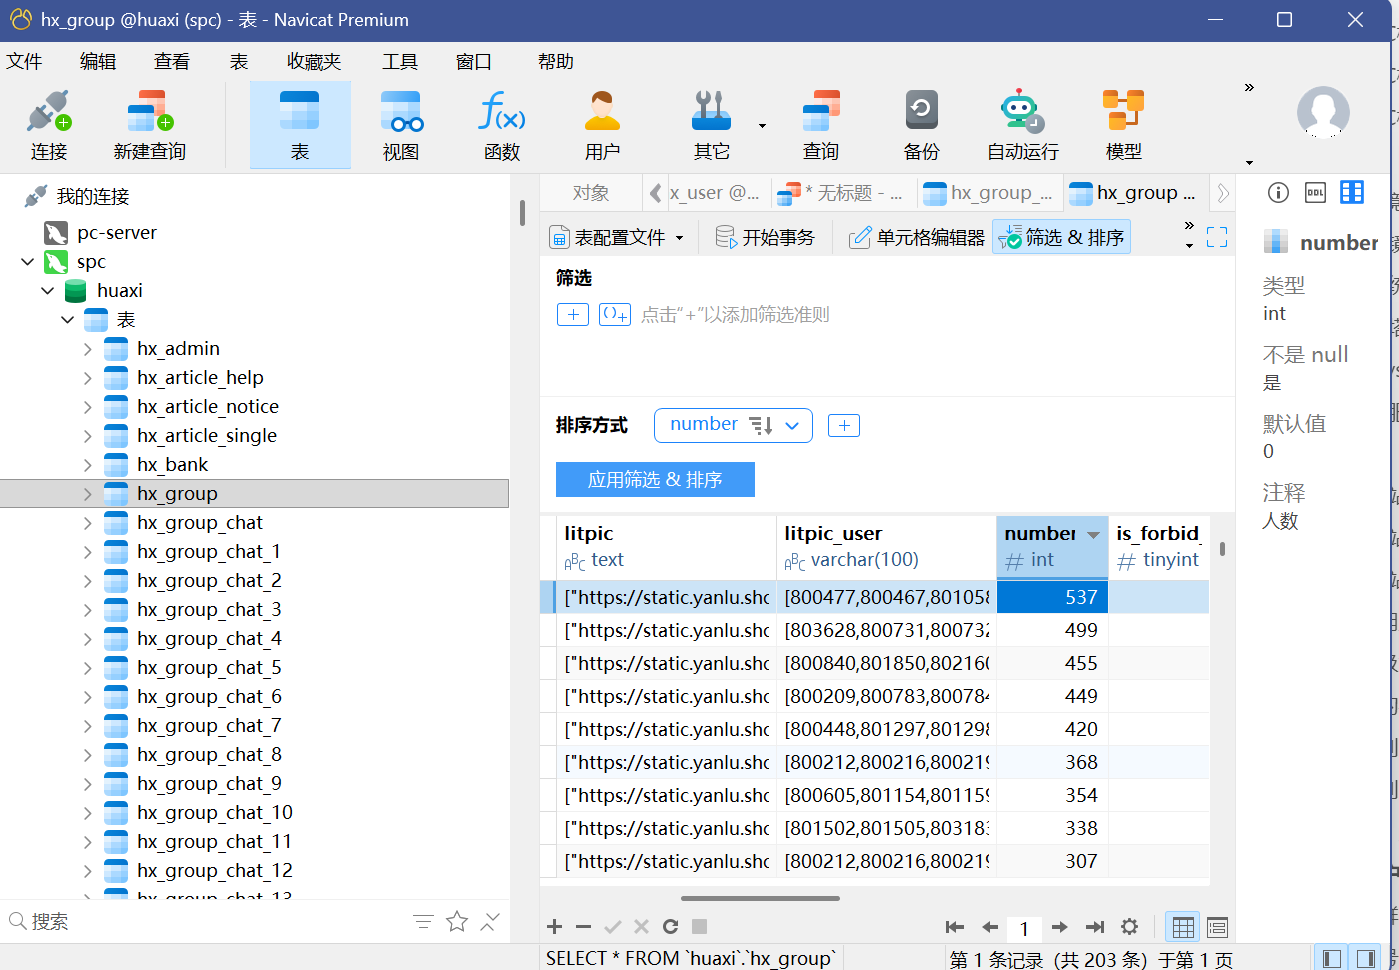Screen dimensions: 1399x970
Task: Toggle Filter & Sort (筛选 & 排序) panel
Action: coord(1062,237)
